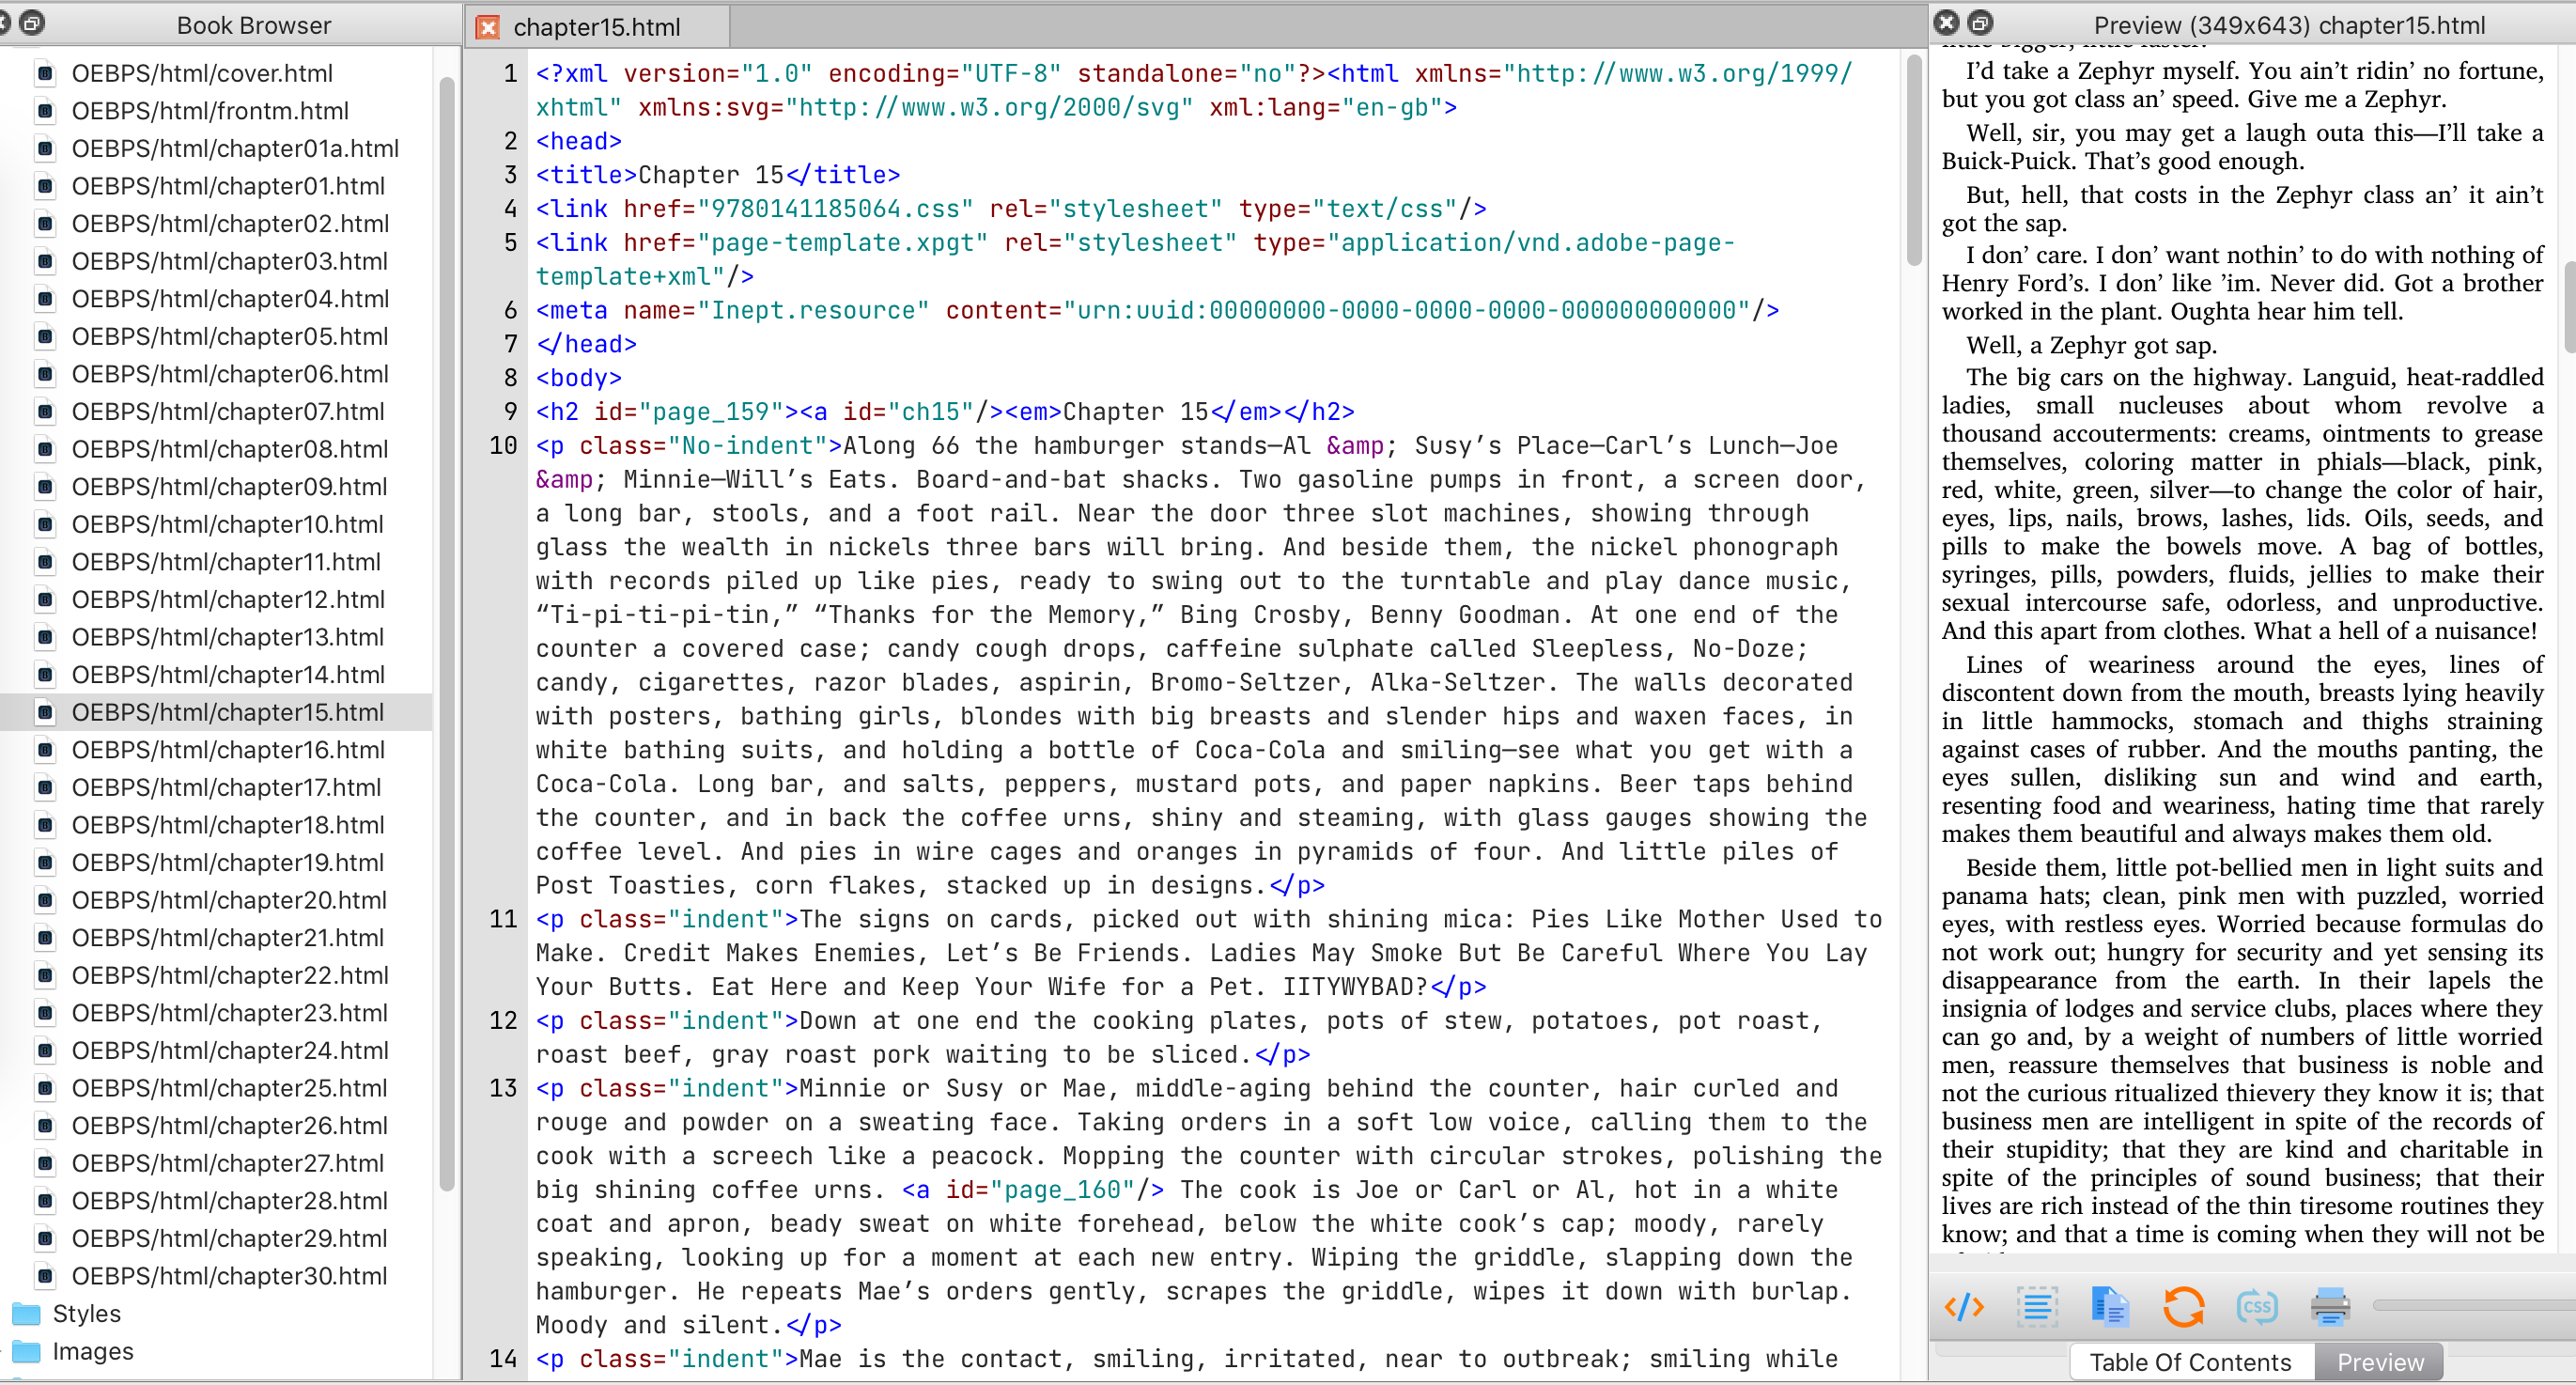Switch to the Table Of Contents tab
Screen dimensions: 2576x1385
pos(2190,1362)
